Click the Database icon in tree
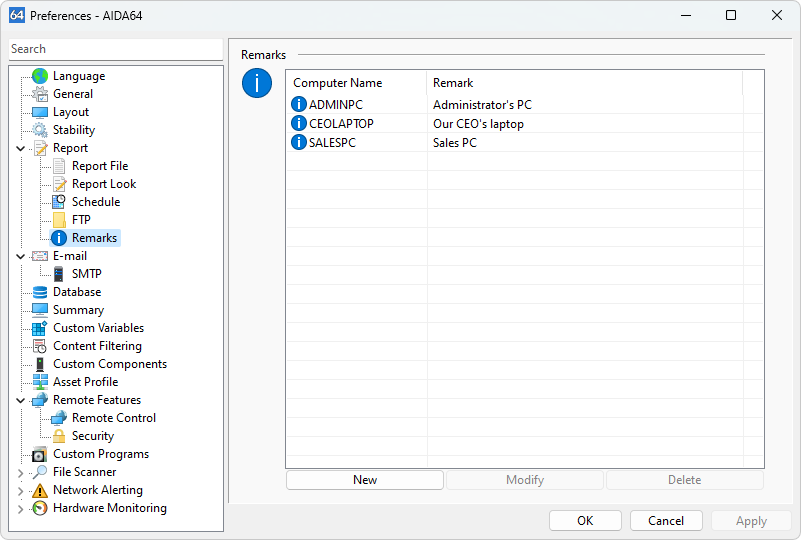Screen dimensions: 801x540 pos(40,292)
